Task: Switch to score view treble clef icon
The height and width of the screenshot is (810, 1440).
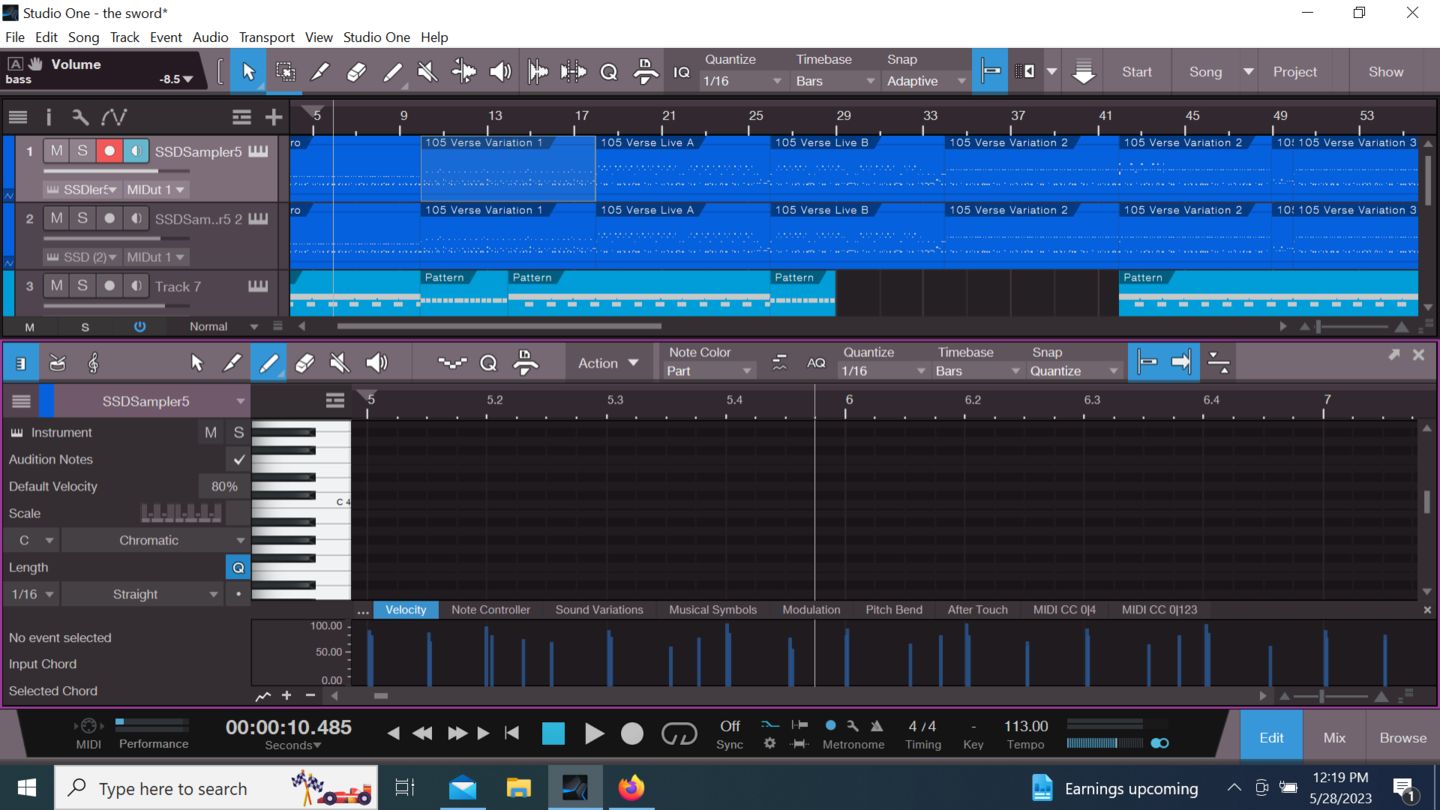Action: pyautogui.click(x=93, y=363)
